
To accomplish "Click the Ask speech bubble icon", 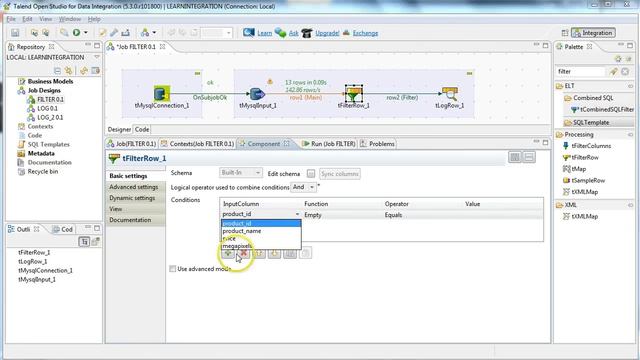I will click(x=280, y=33).
